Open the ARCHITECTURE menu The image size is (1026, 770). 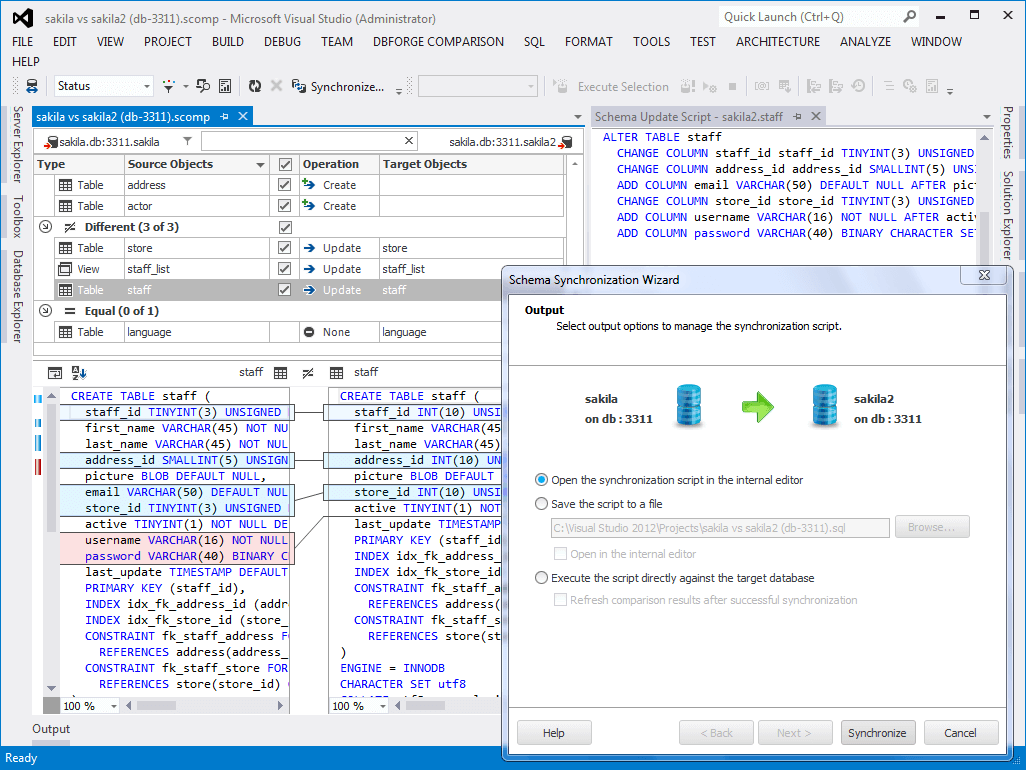point(778,42)
